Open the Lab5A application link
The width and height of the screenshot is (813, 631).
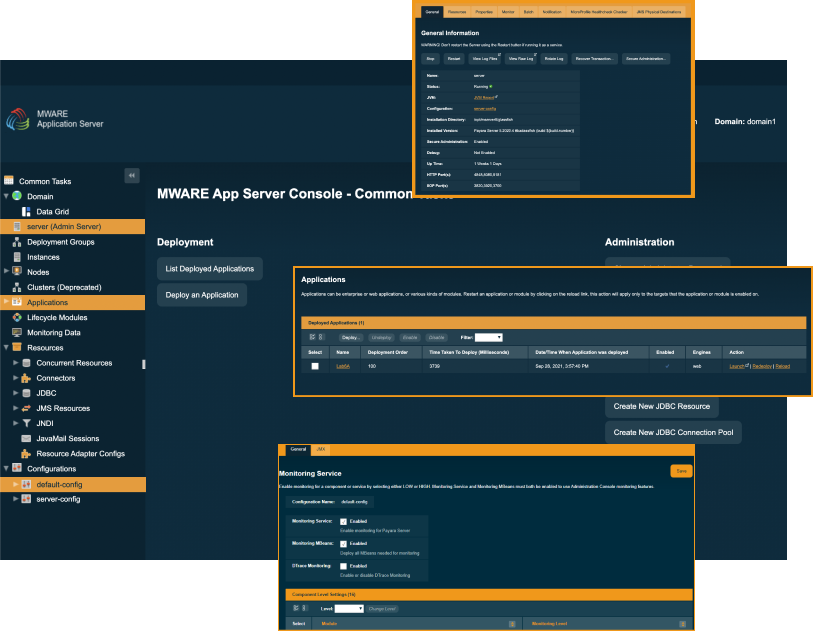click(343, 366)
